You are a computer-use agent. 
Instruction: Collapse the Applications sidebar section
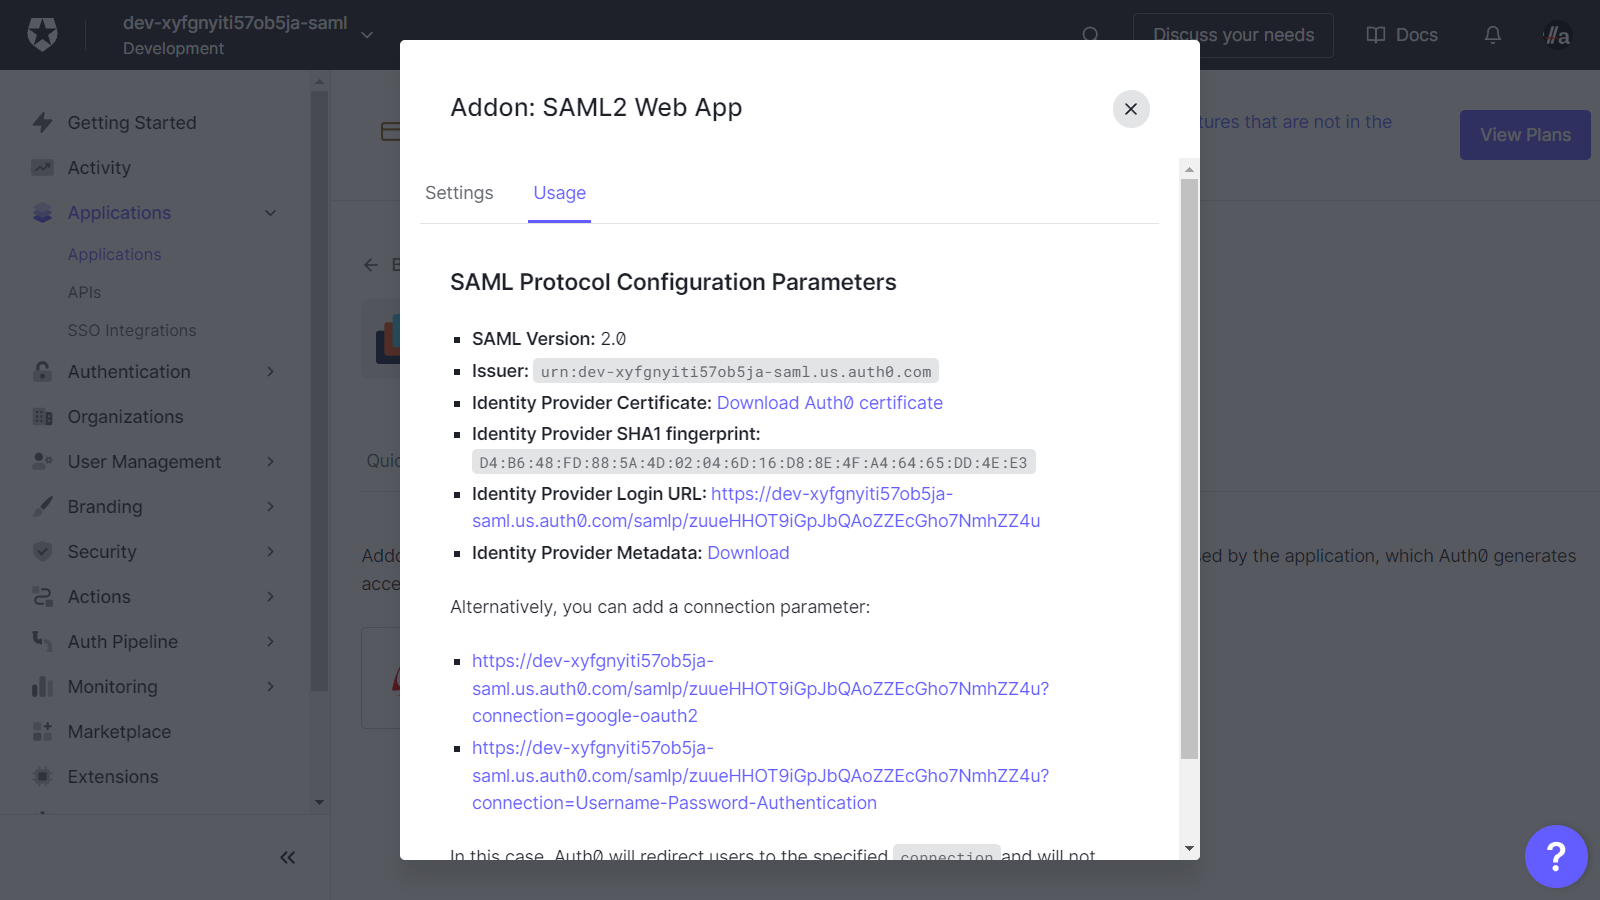click(270, 213)
